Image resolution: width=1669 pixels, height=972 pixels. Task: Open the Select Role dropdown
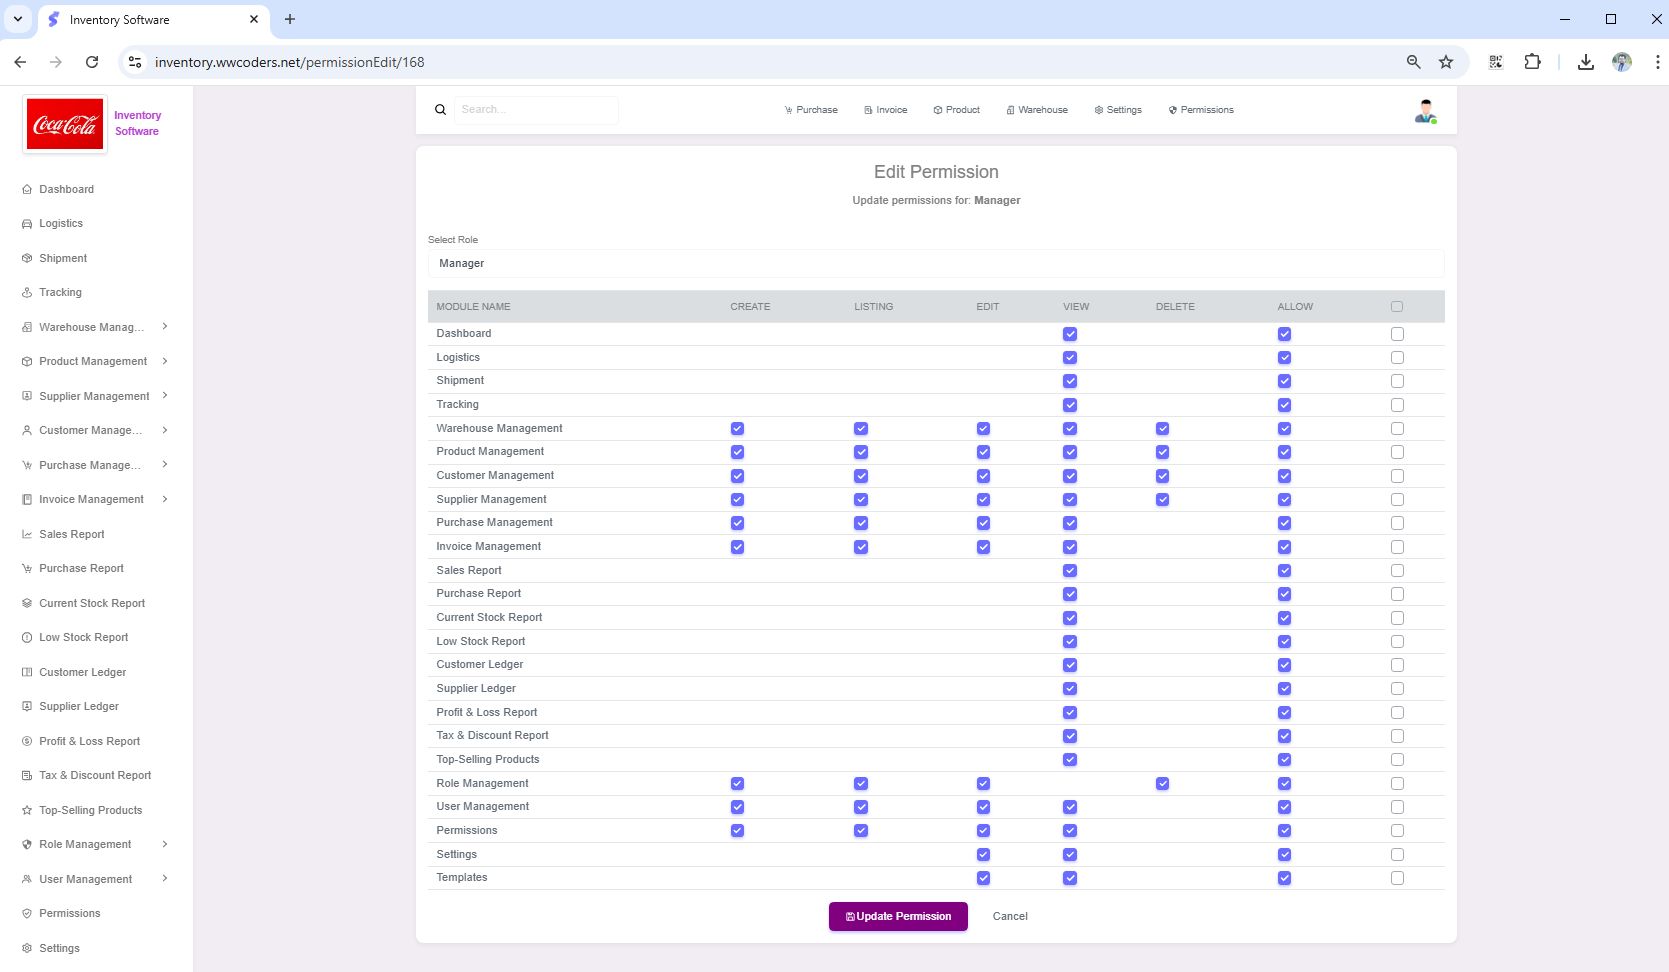[935, 264]
